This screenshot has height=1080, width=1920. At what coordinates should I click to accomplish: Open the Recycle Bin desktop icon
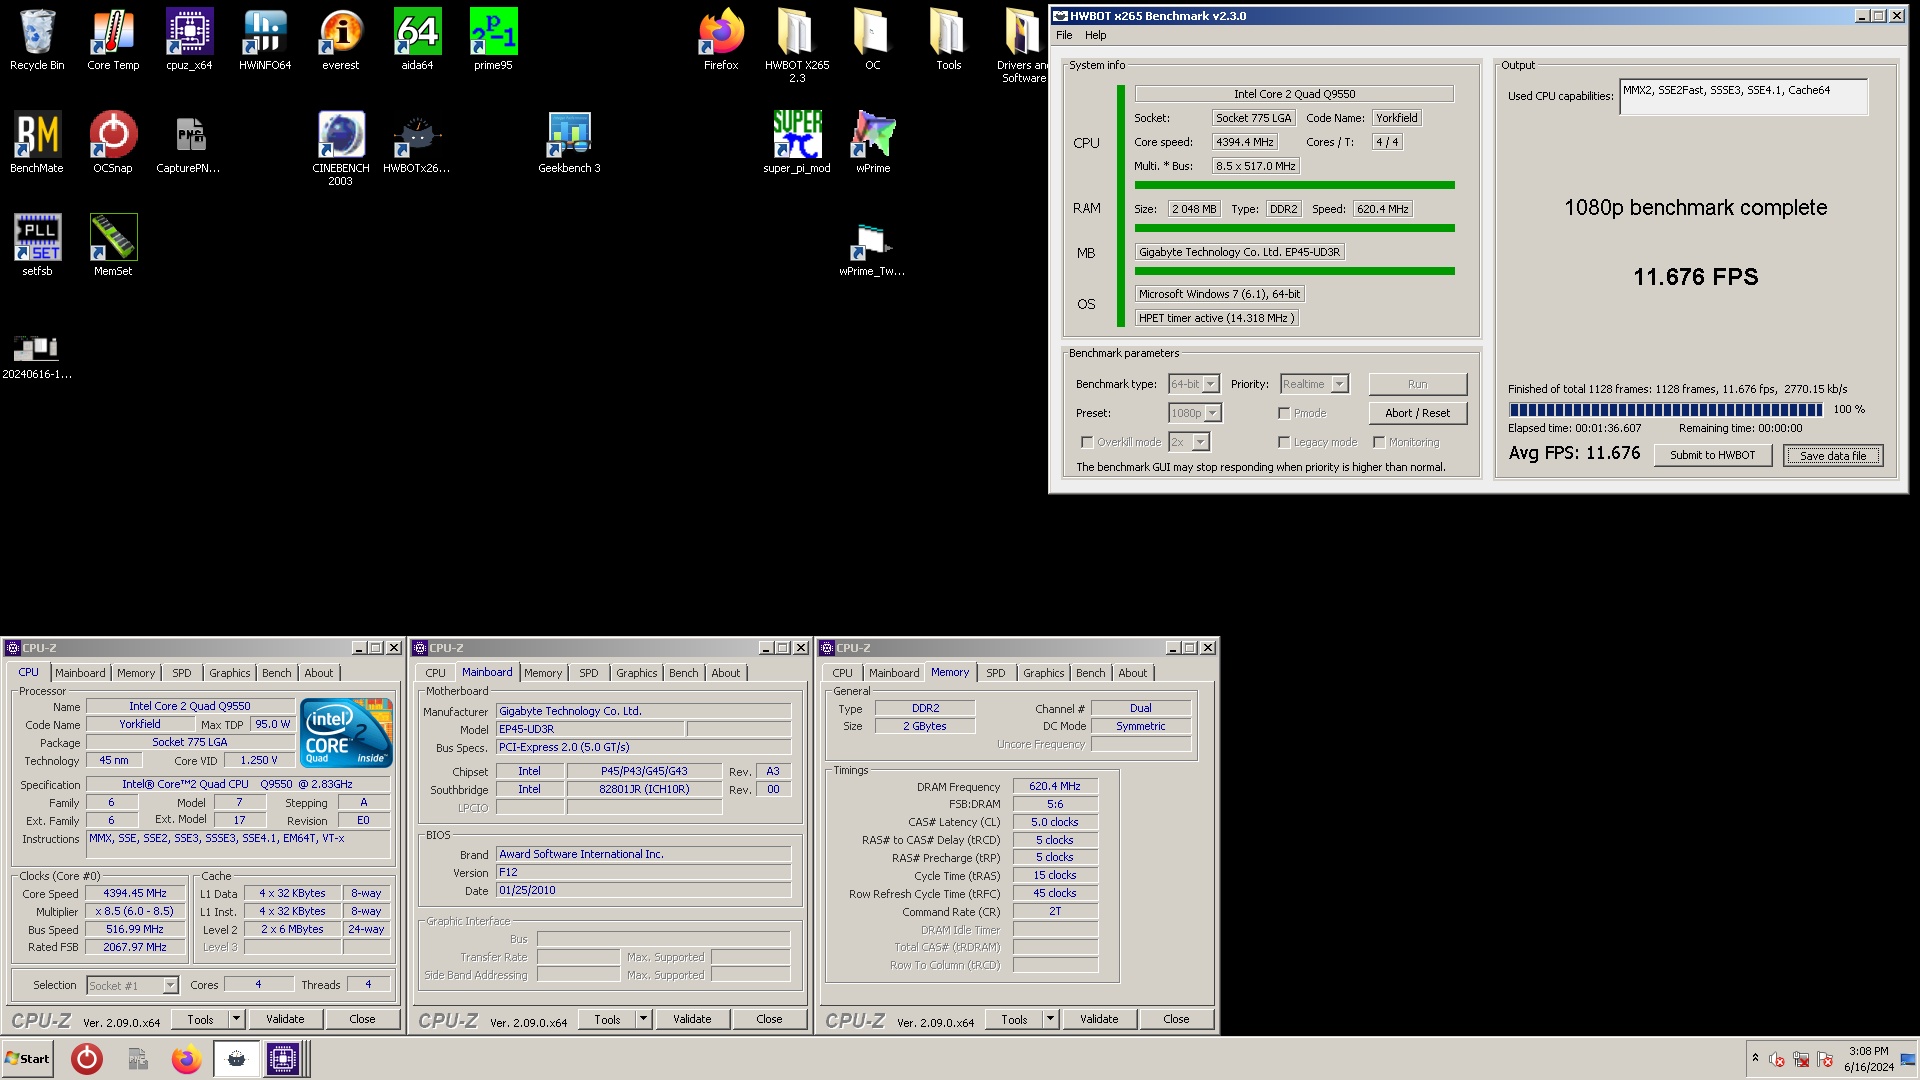(x=37, y=40)
